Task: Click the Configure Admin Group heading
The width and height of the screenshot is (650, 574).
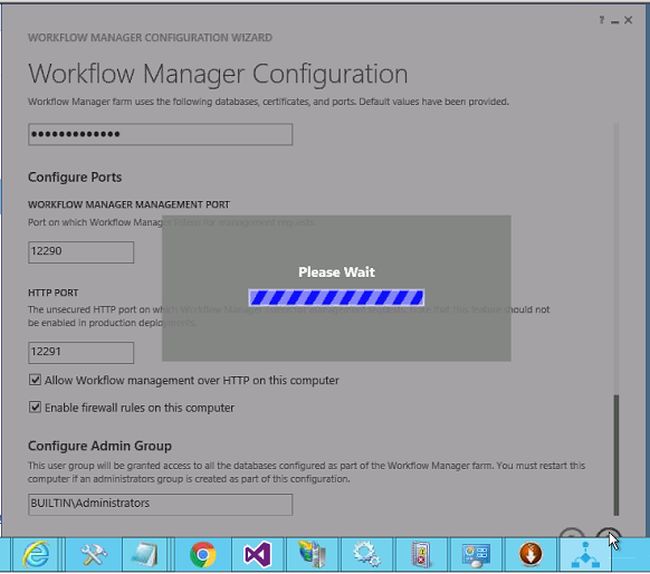Action: [100, 446]
